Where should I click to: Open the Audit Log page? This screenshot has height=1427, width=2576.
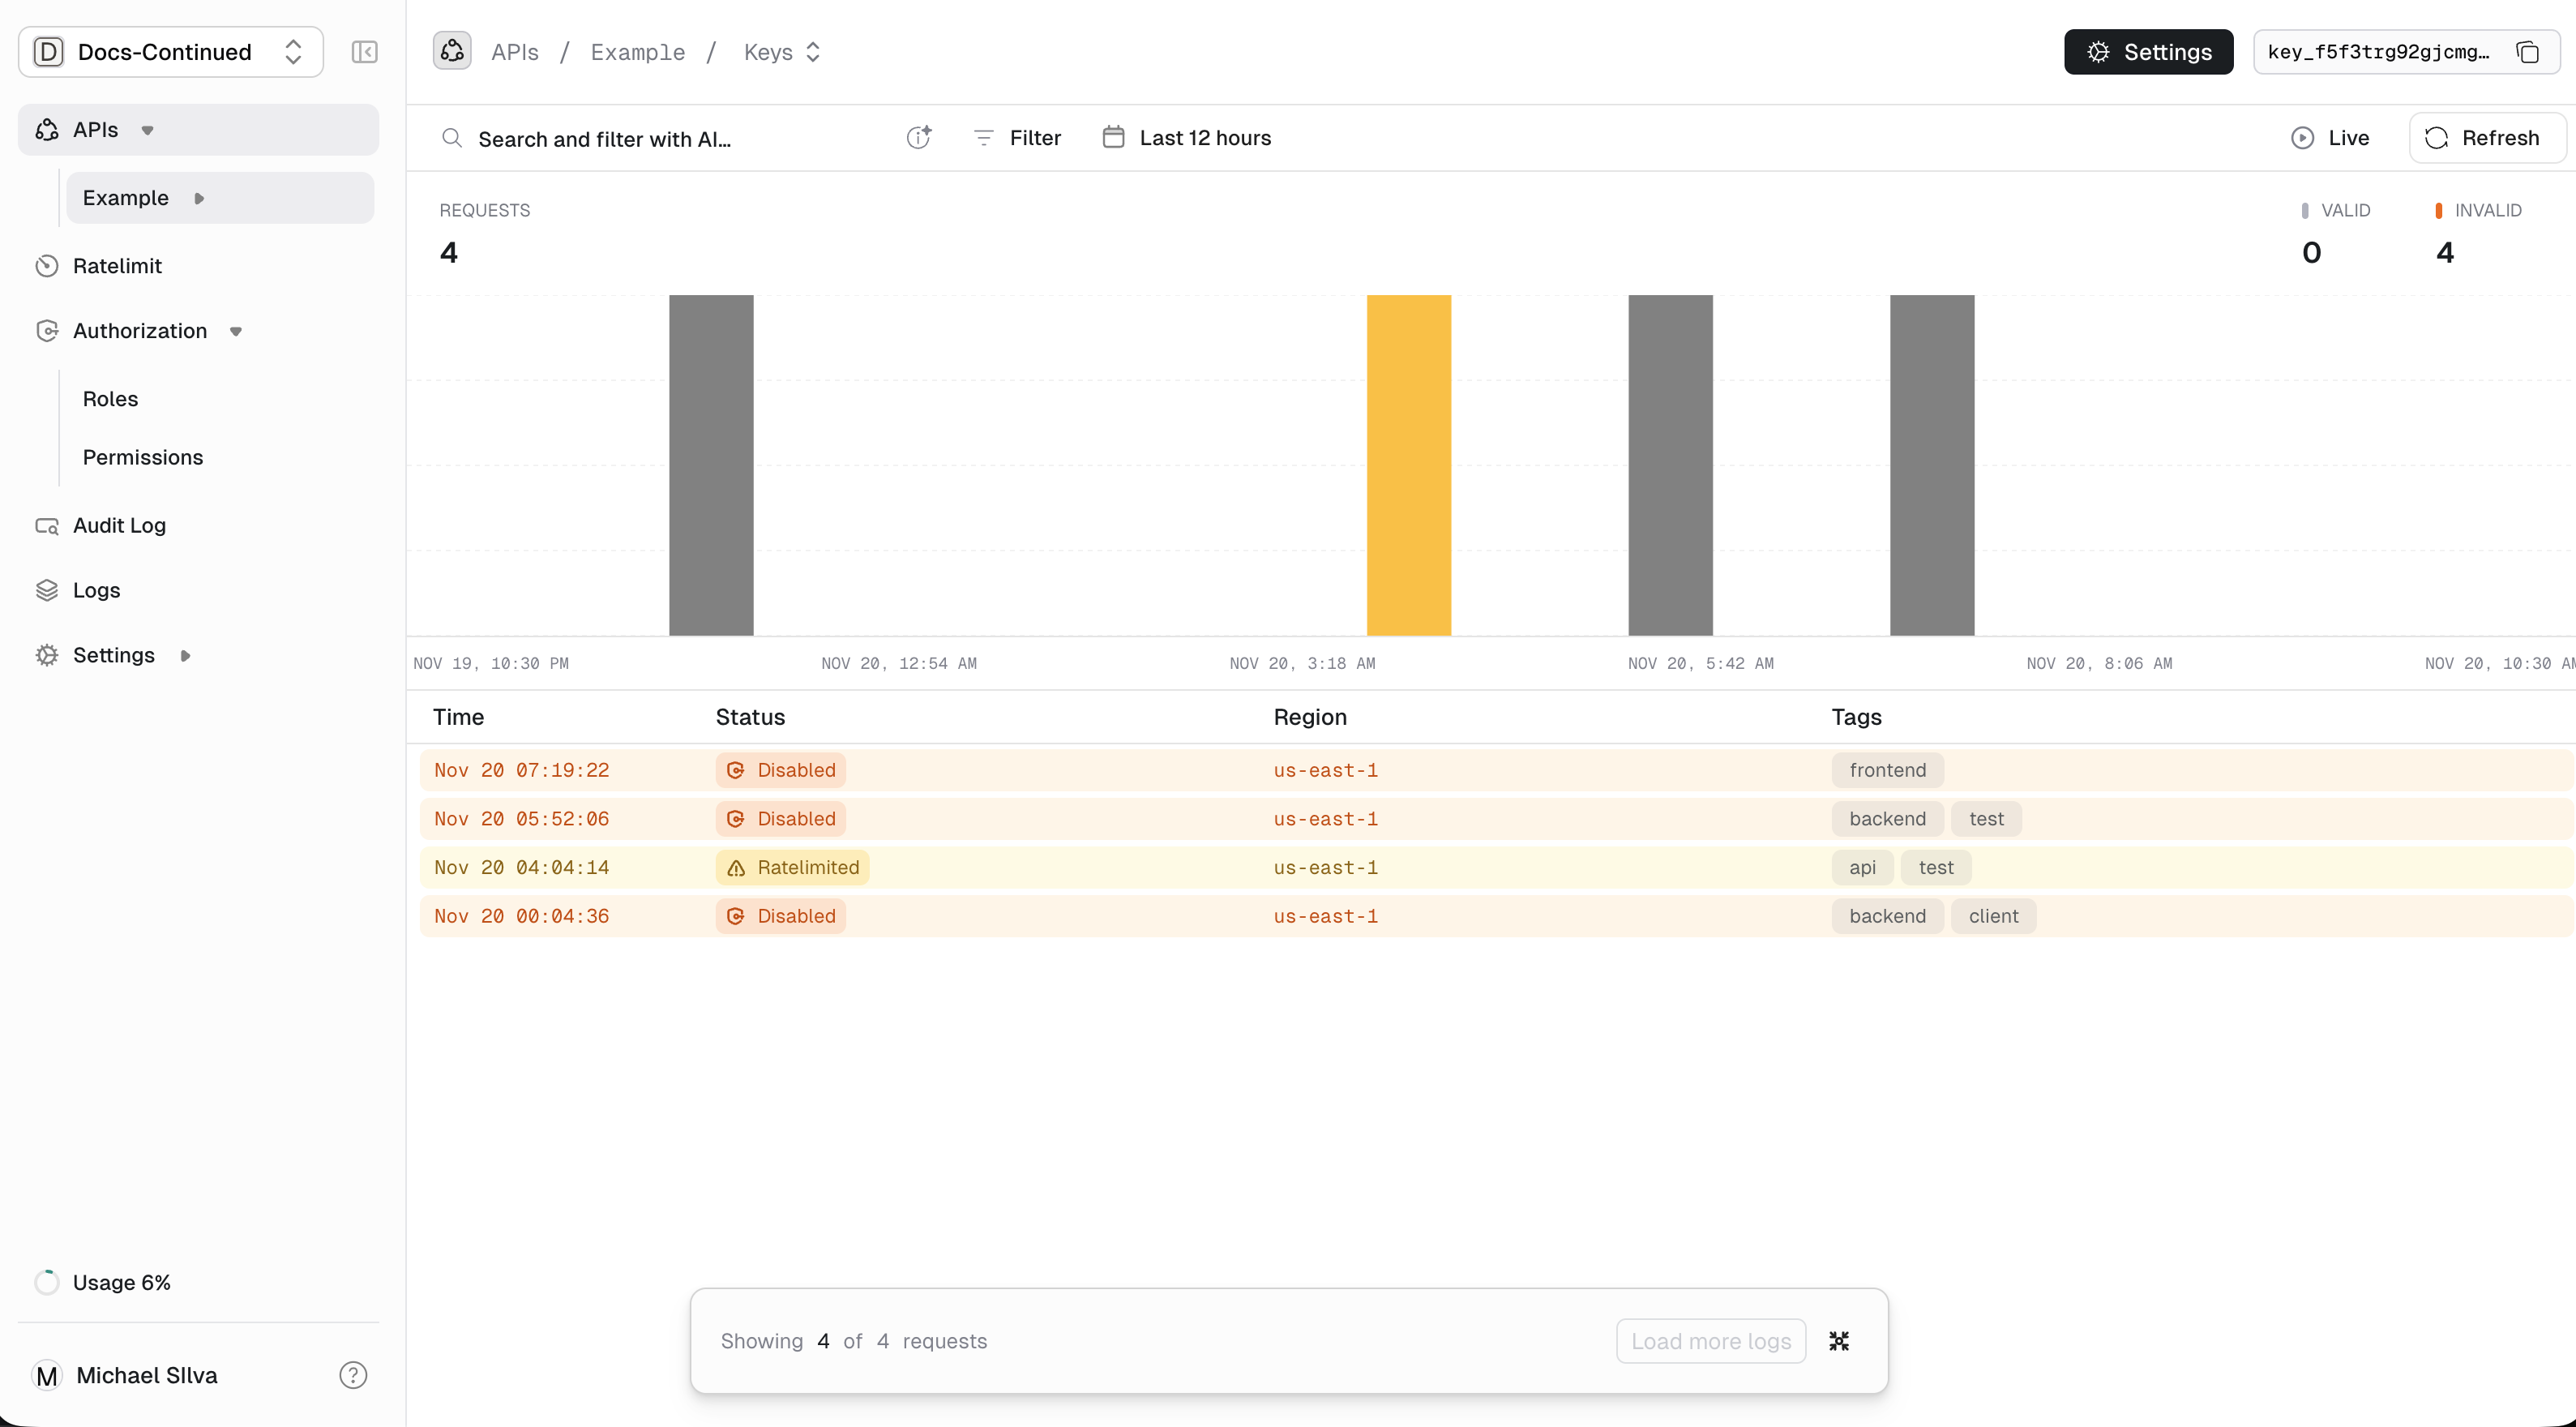pyautogui.click(x=119, y=525)
